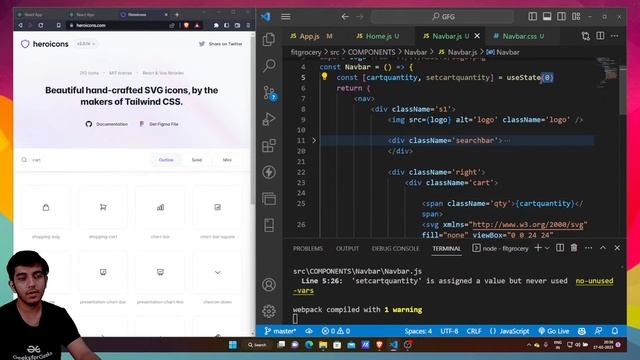640x360 pixels.
Task: Kill the terminal with trash icon
Action: coord(574,248)
